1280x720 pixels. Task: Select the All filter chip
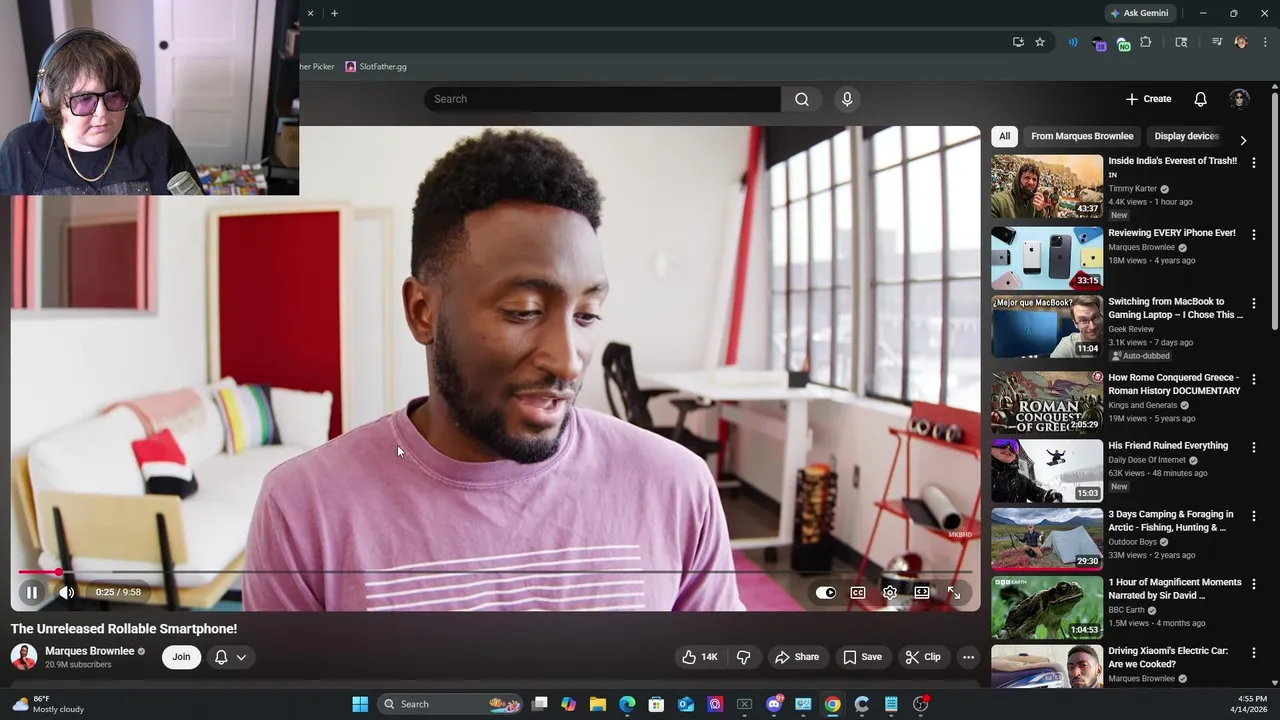click(1004, 136)
